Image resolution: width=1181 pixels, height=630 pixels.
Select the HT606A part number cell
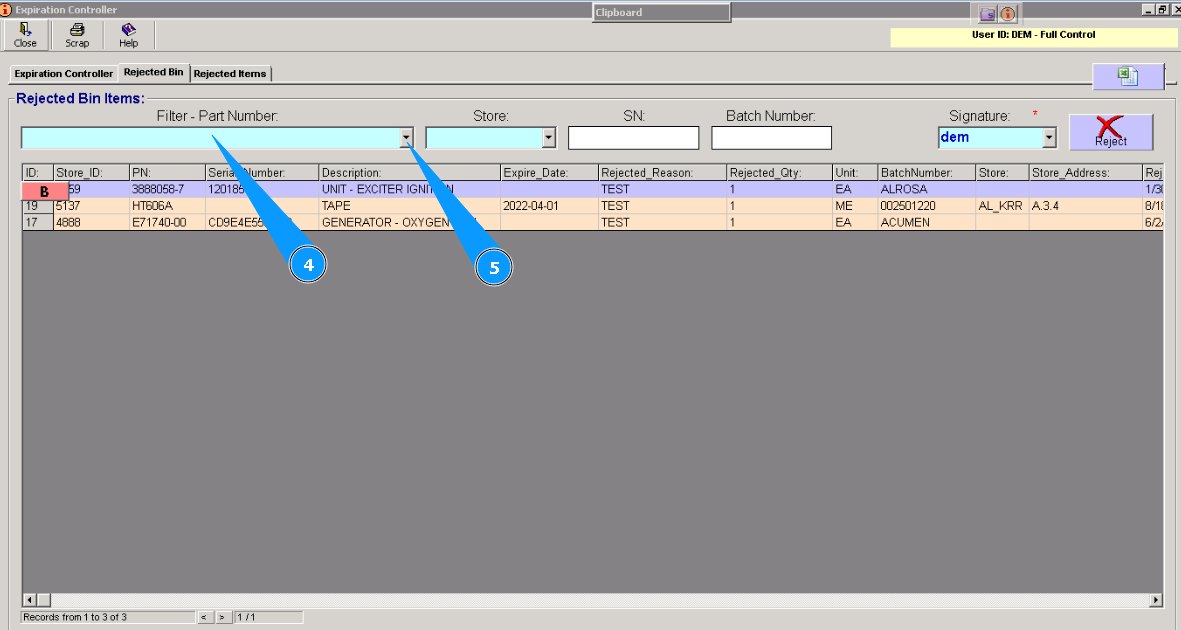[x=167, y=206]
